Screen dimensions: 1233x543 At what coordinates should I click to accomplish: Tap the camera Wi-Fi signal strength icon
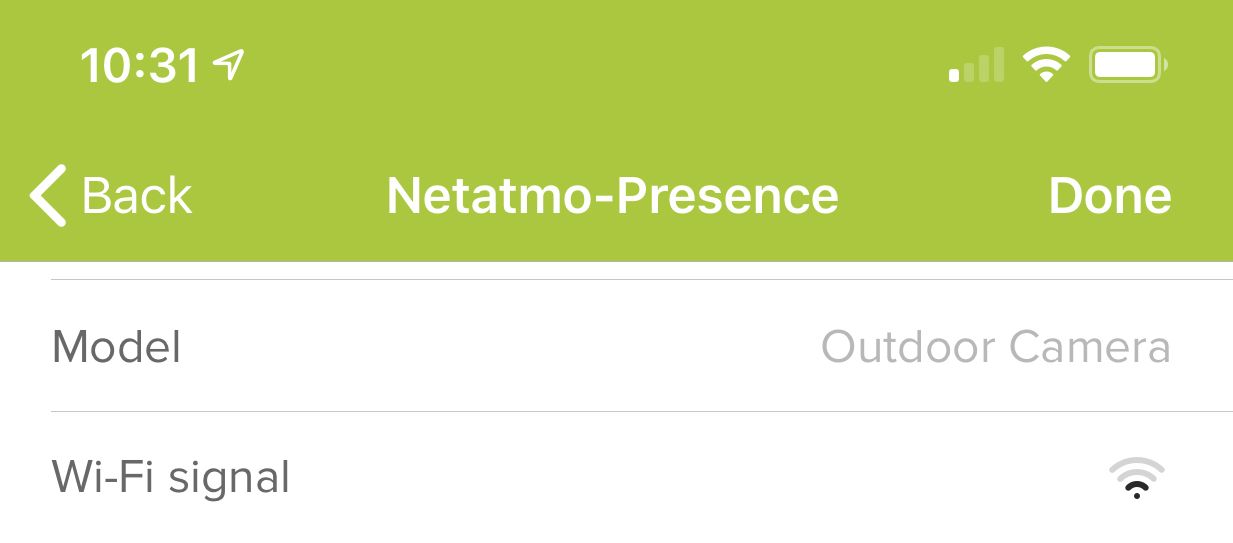tap(1137, 478)
